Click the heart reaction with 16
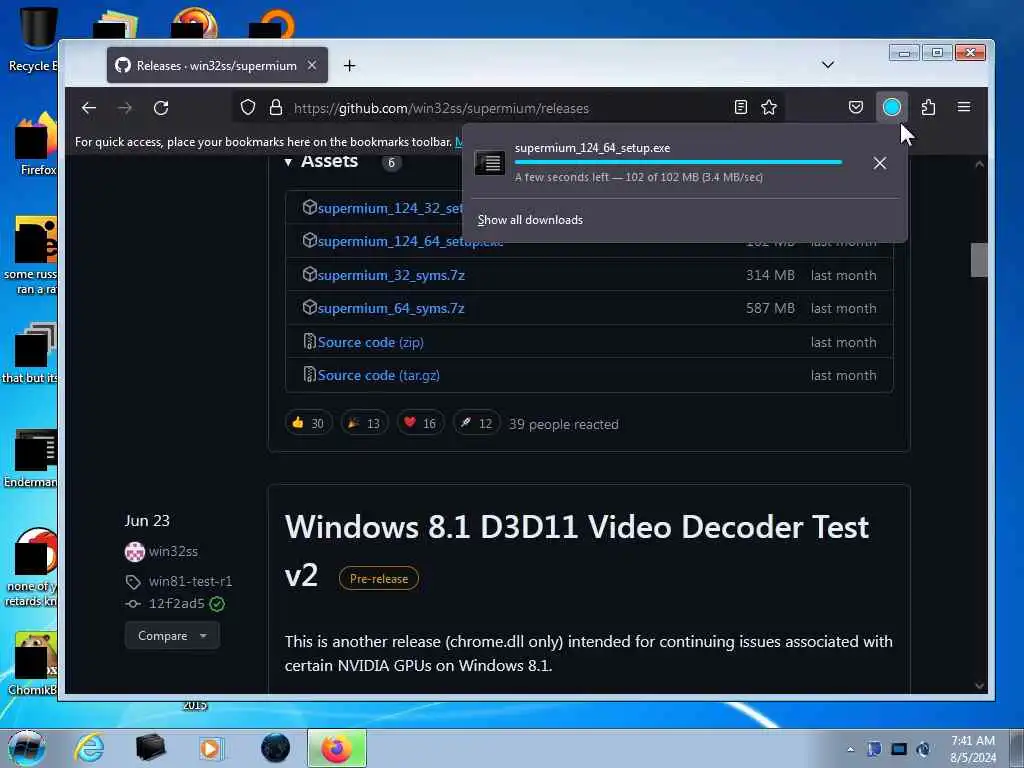This screenshot has height=768, width=1024. [x=421, y=423]
